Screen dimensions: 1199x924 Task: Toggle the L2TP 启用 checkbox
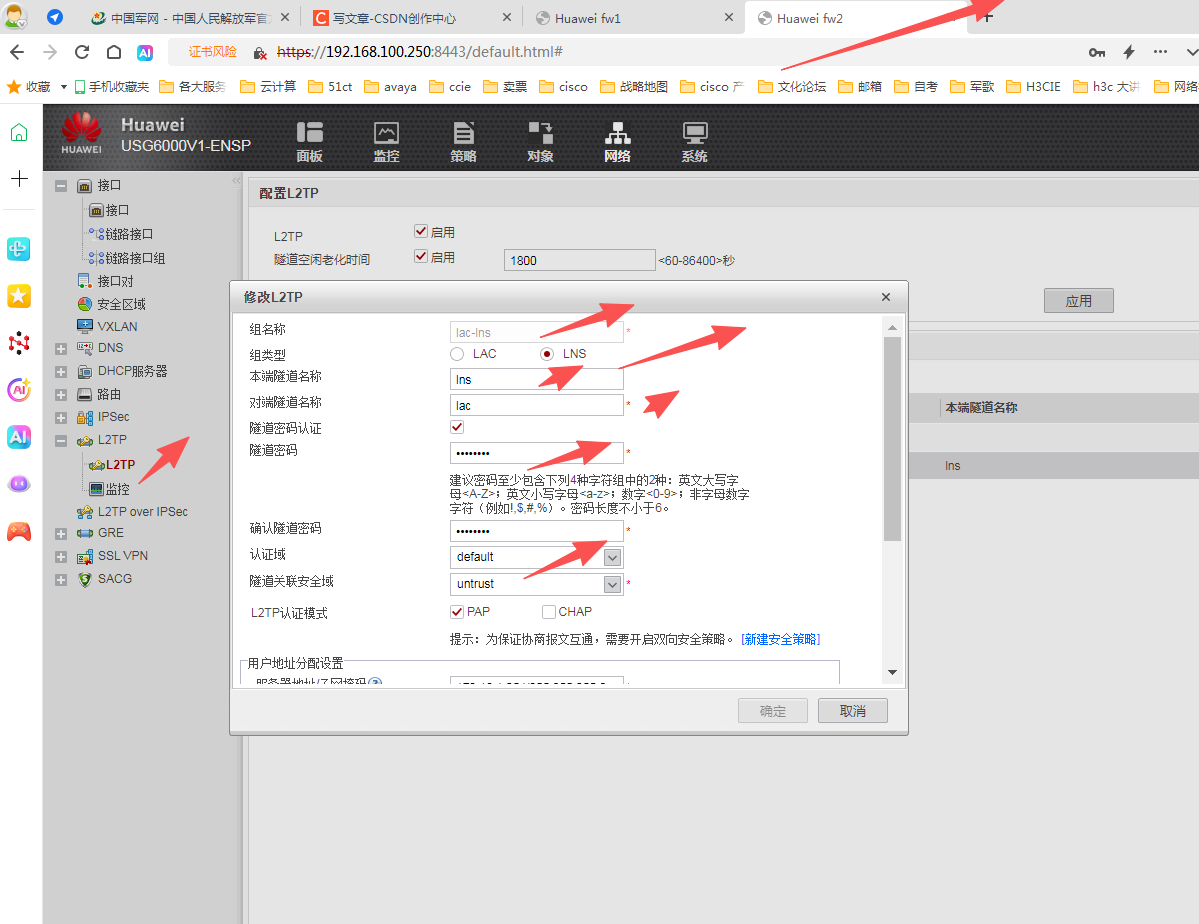pyautogui.click(x=421, y=231)
